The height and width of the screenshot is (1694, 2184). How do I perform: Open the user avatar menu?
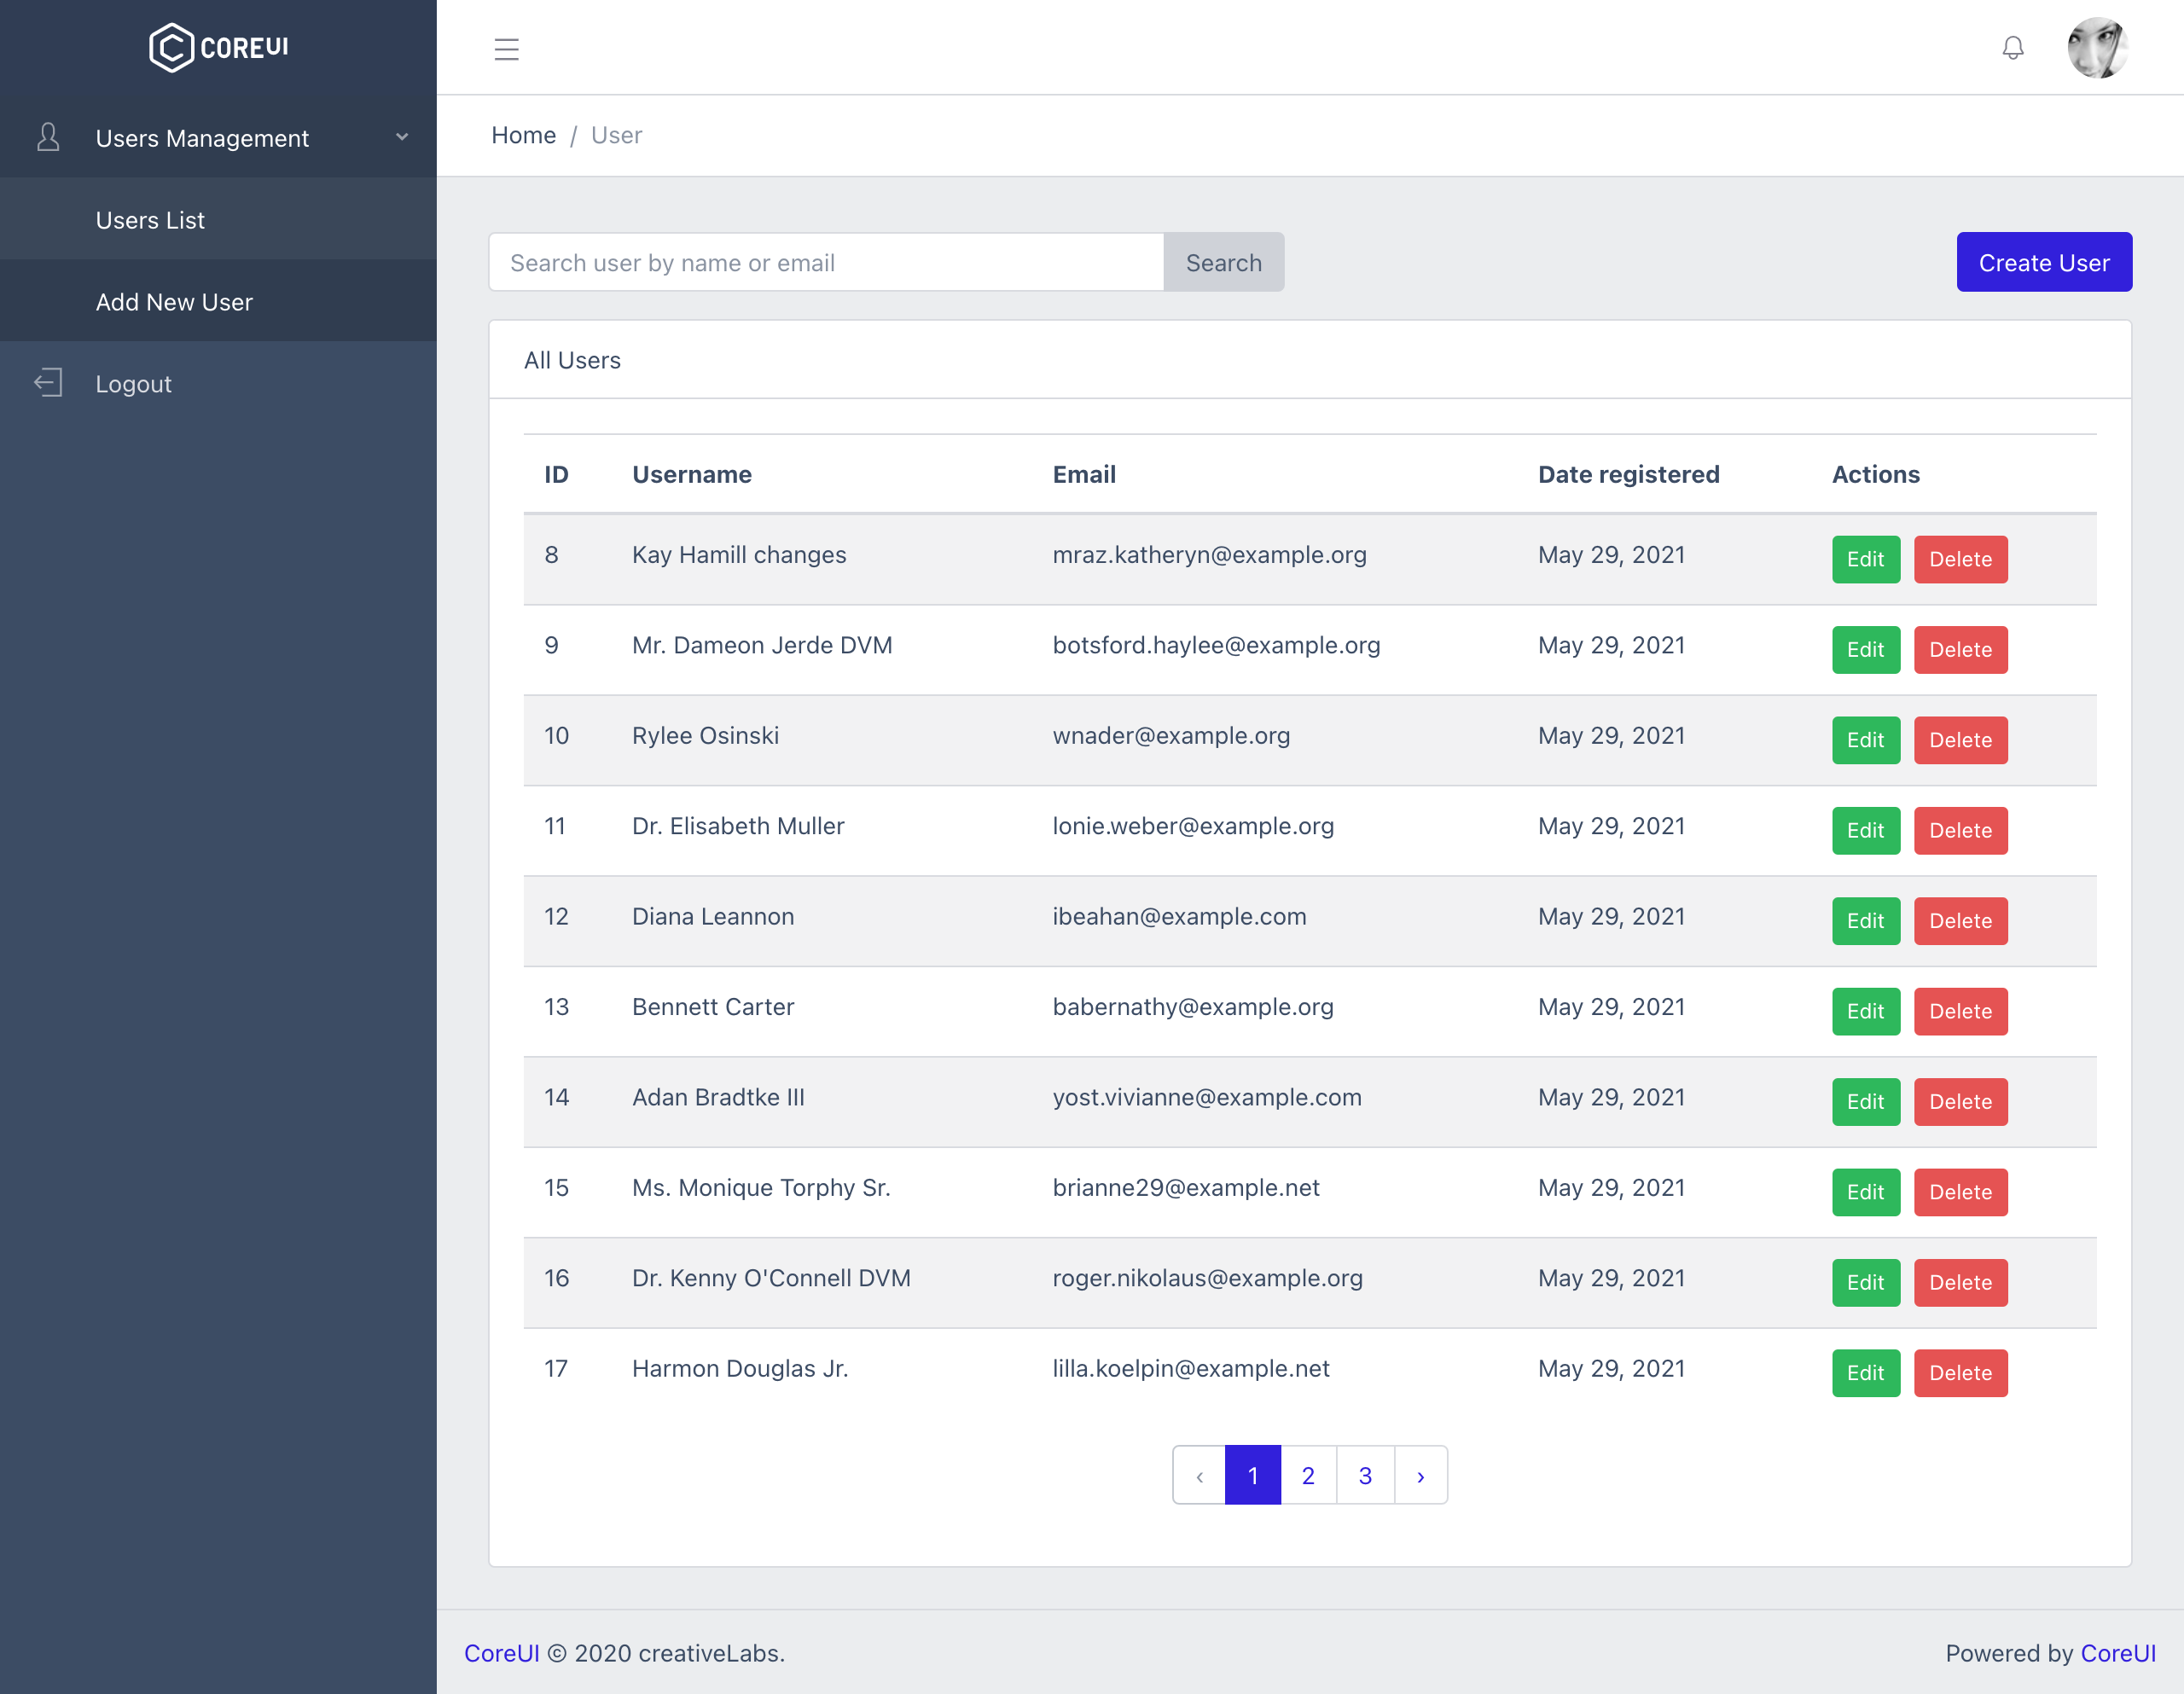pos(2097,48)
